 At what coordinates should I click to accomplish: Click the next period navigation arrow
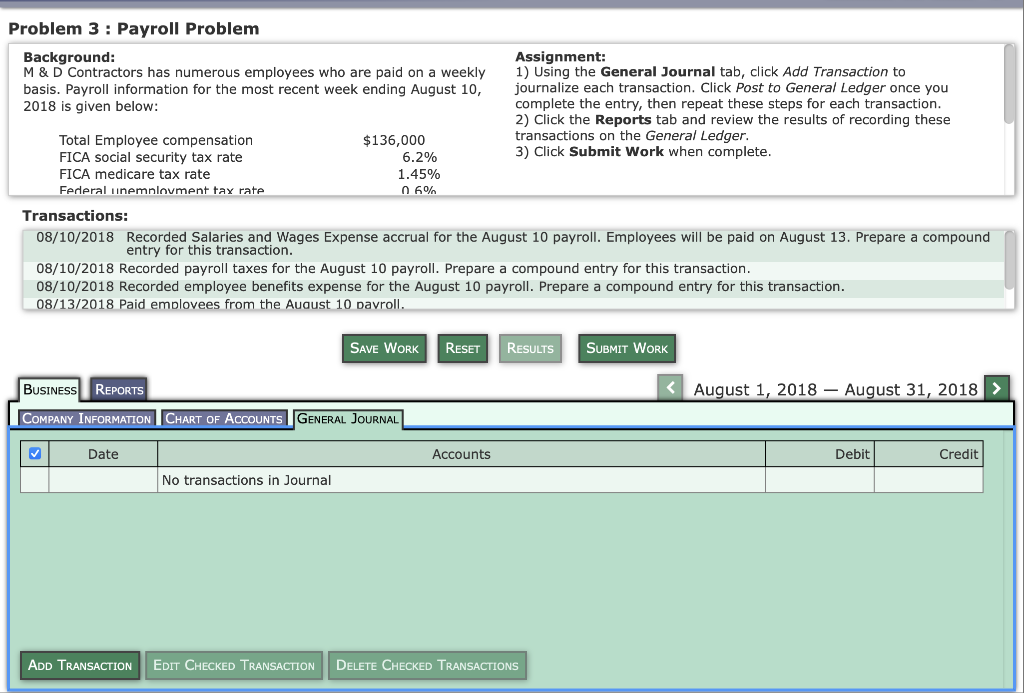[x=994, y=386]
